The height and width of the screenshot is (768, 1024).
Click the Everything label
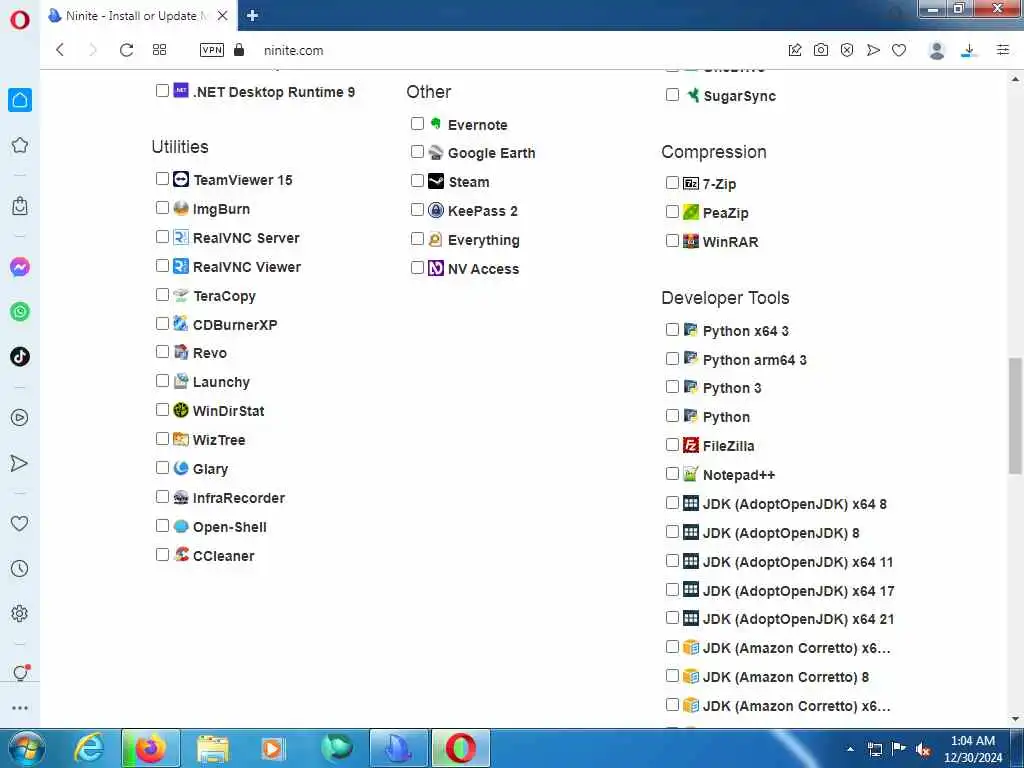pyautogui.click(x=483, y=240)
